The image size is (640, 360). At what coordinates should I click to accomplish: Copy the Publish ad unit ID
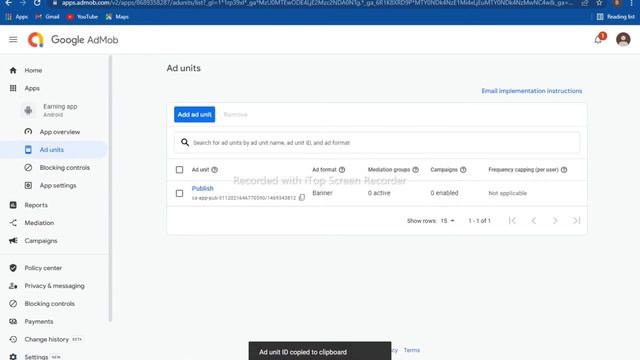coord(302,198)
